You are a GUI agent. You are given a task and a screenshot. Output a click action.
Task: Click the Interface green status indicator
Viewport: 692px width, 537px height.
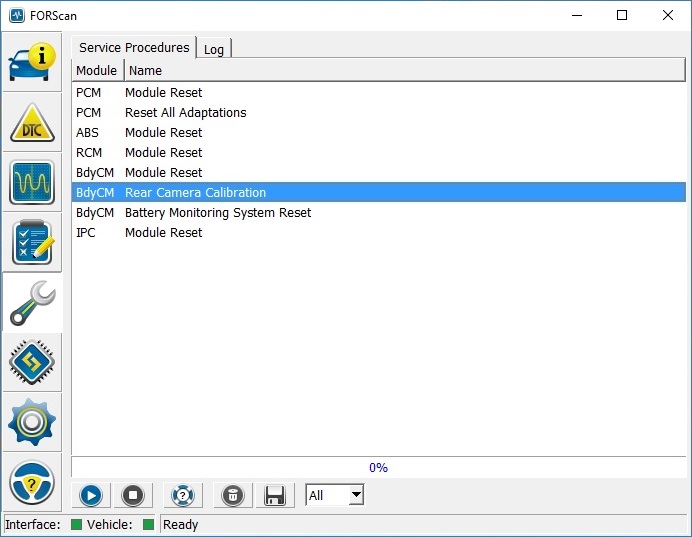coord(76,524)
